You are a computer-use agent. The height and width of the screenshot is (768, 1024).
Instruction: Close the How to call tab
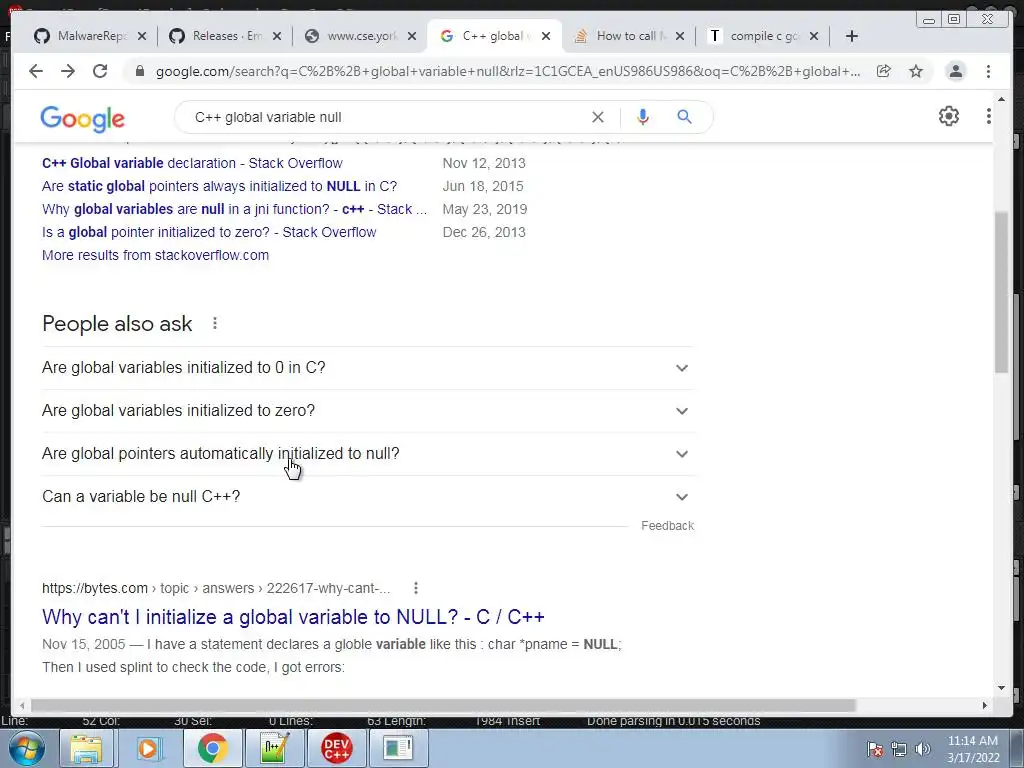[680, 36]
